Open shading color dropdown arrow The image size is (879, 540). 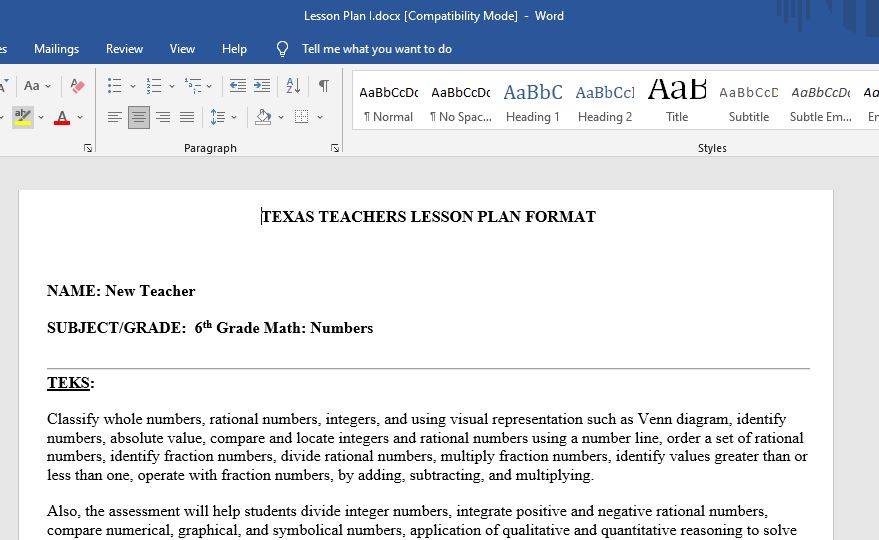pos(281,118)
